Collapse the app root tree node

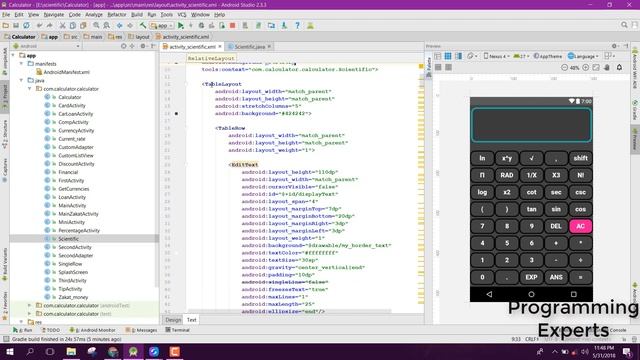[x=13, y=55]
